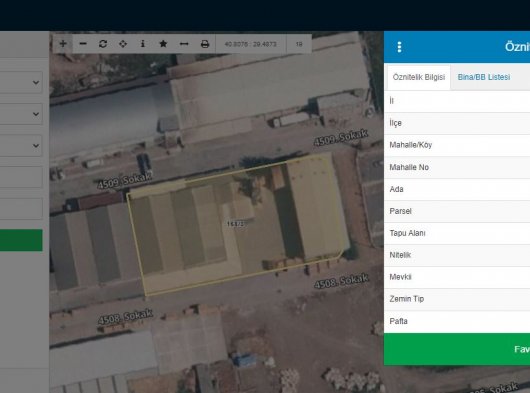Click the green Fav button below Pafta
Screen dimensions: 530x393
(x=457, y=349)
